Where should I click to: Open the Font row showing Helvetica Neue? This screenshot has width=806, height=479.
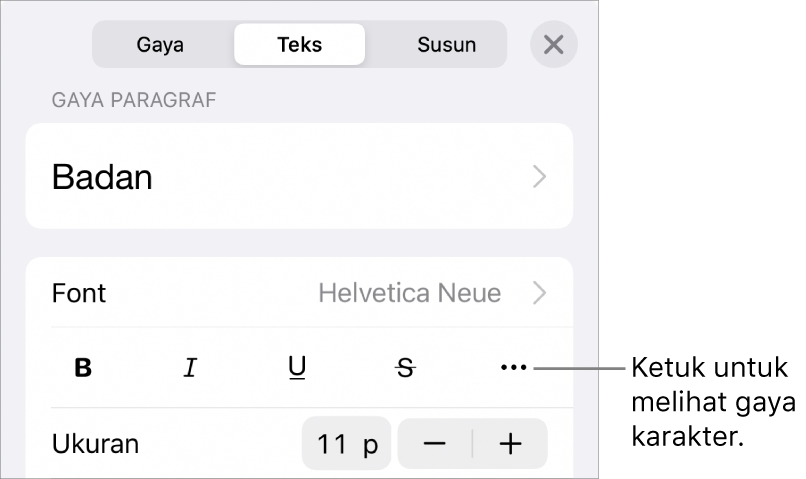pos(299,293)
